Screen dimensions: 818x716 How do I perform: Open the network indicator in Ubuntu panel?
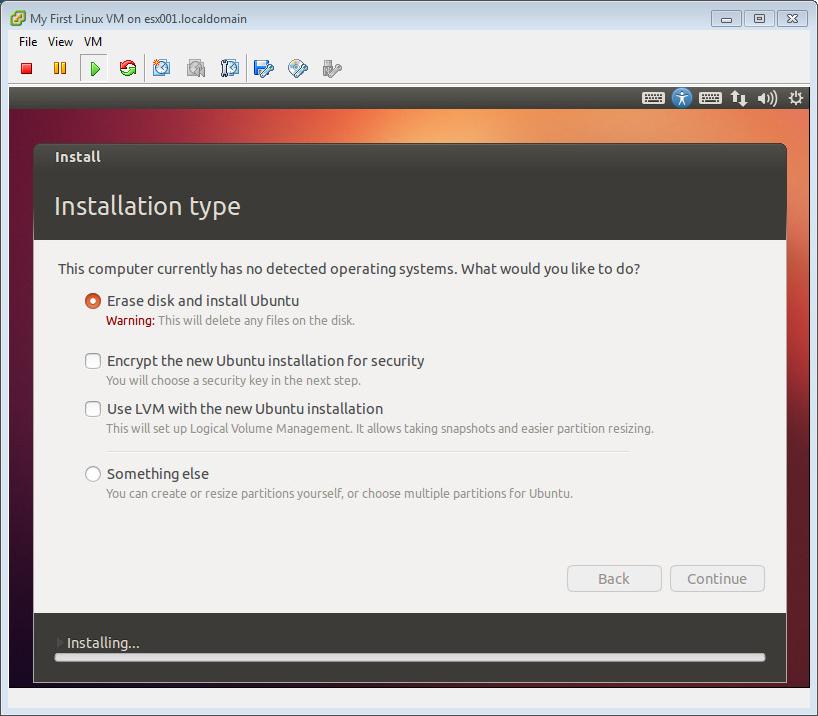tap(739, 98)
